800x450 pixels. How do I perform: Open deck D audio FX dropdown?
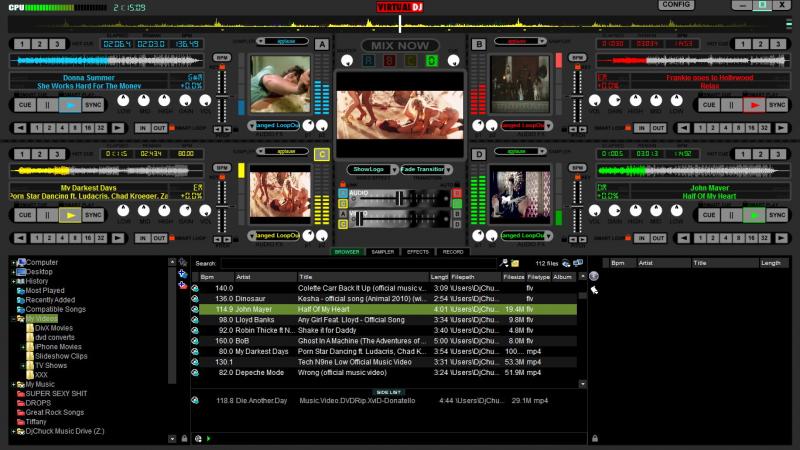click(x=549, y=236)
